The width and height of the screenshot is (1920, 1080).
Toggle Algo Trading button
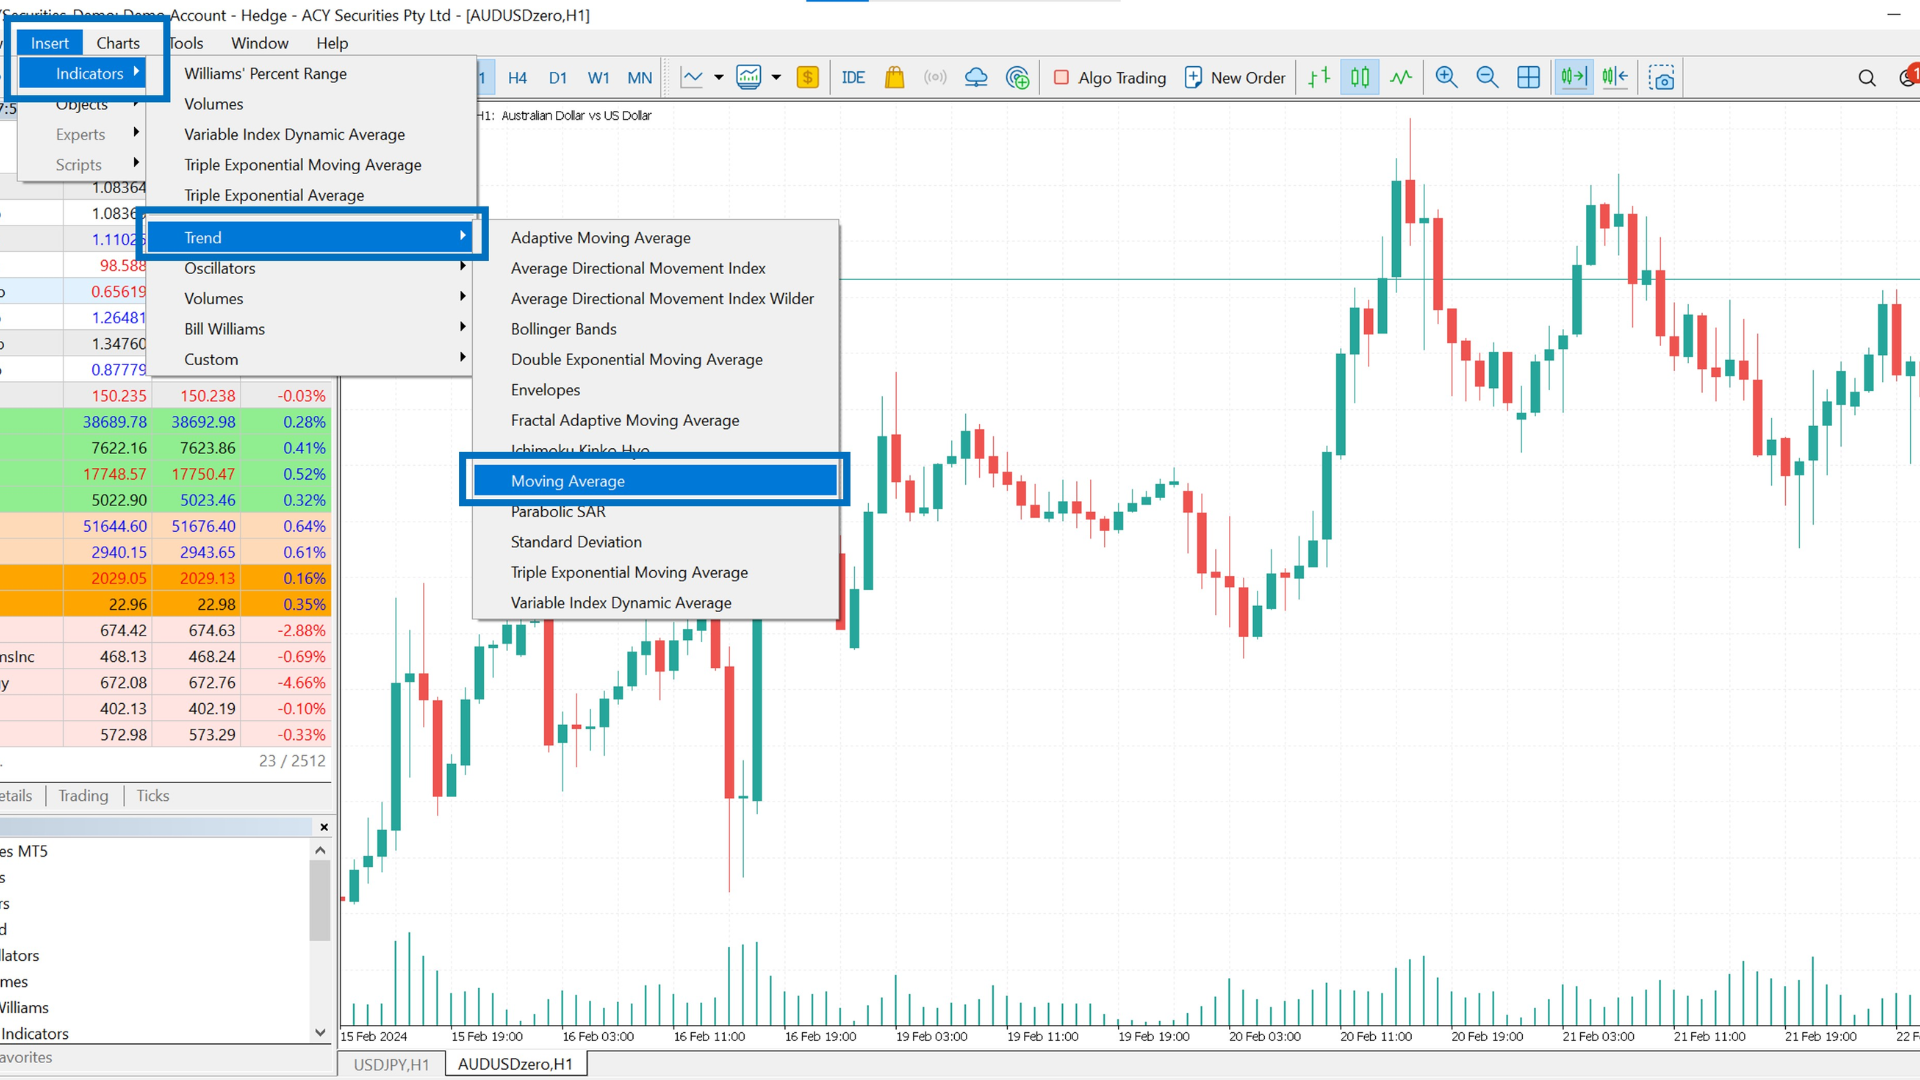click(1109, 78)
